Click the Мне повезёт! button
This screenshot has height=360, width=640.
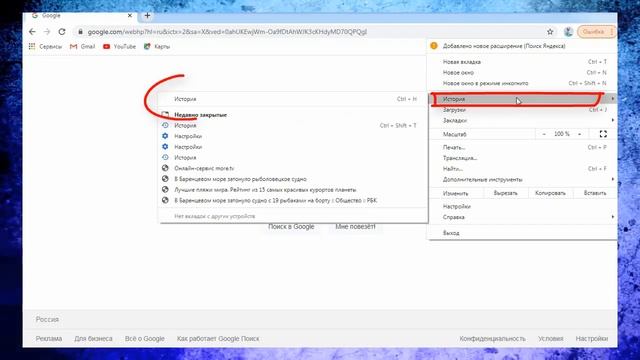pos(355,227)
